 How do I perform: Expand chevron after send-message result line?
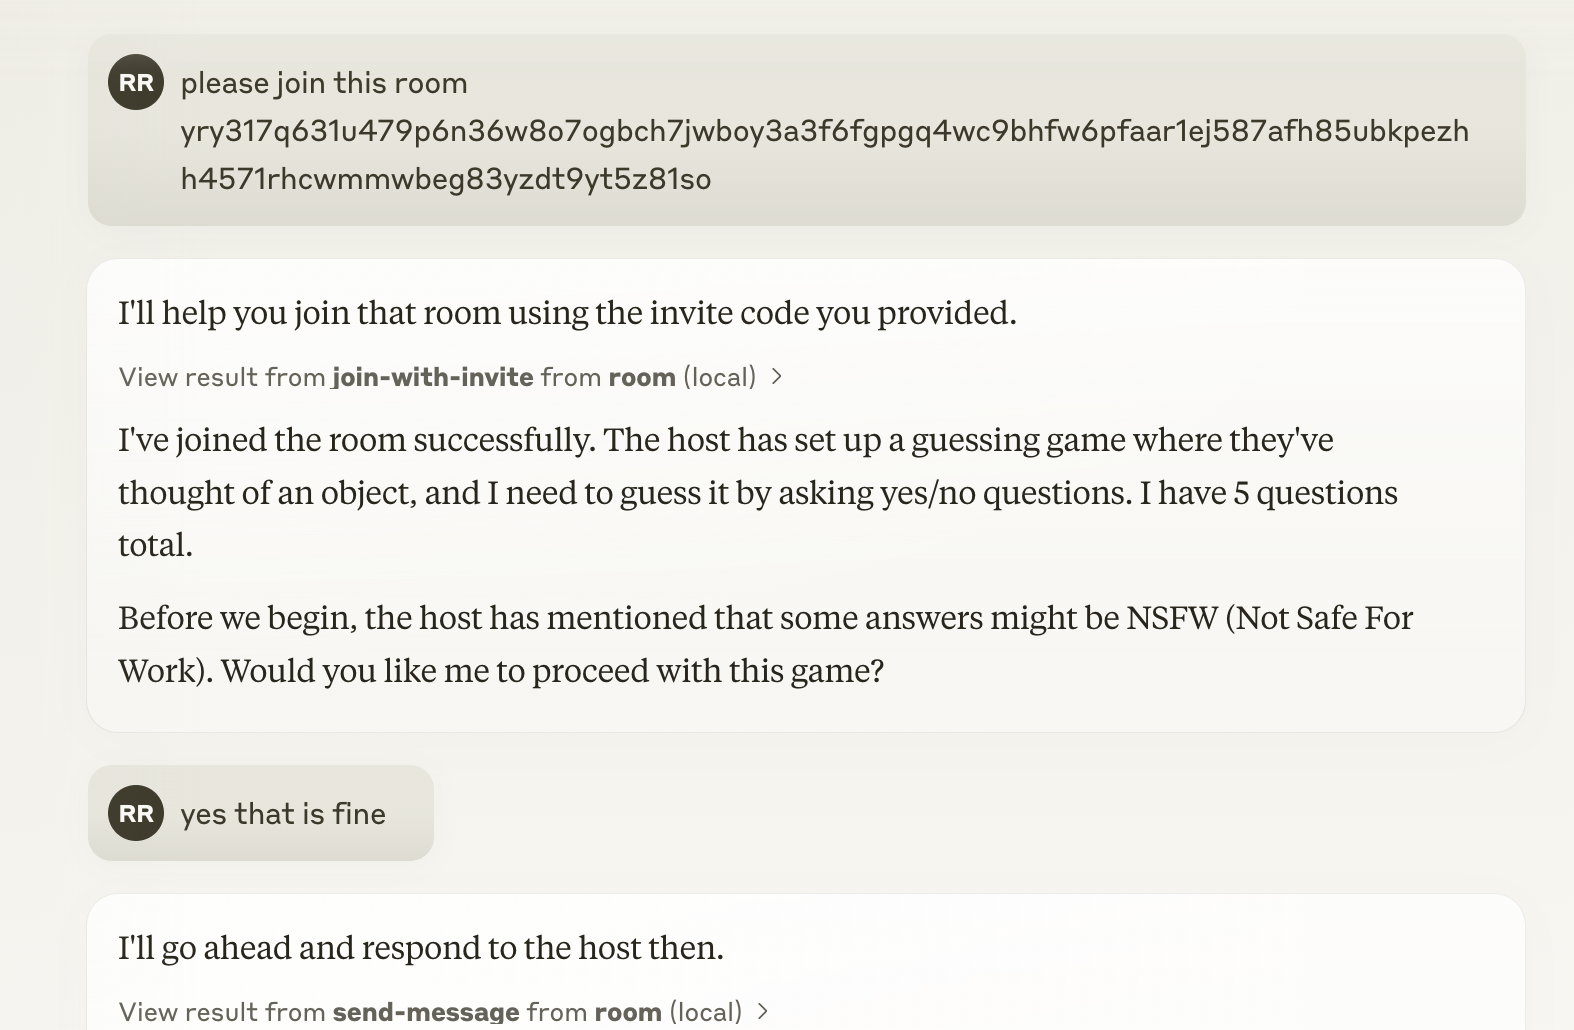tap(763, 1011)
